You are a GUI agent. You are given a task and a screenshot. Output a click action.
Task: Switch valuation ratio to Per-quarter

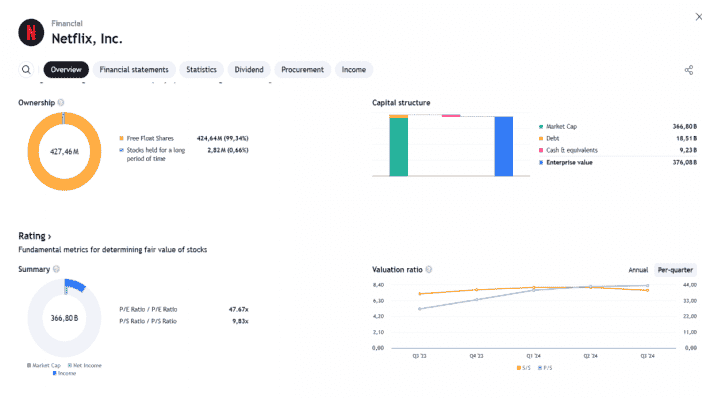coord(675,270)
